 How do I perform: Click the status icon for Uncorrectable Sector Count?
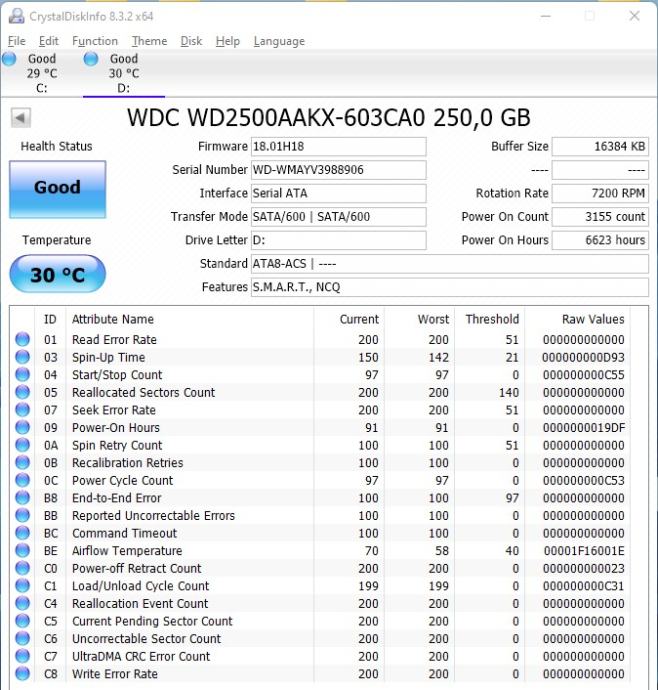[x=22, y=639]
